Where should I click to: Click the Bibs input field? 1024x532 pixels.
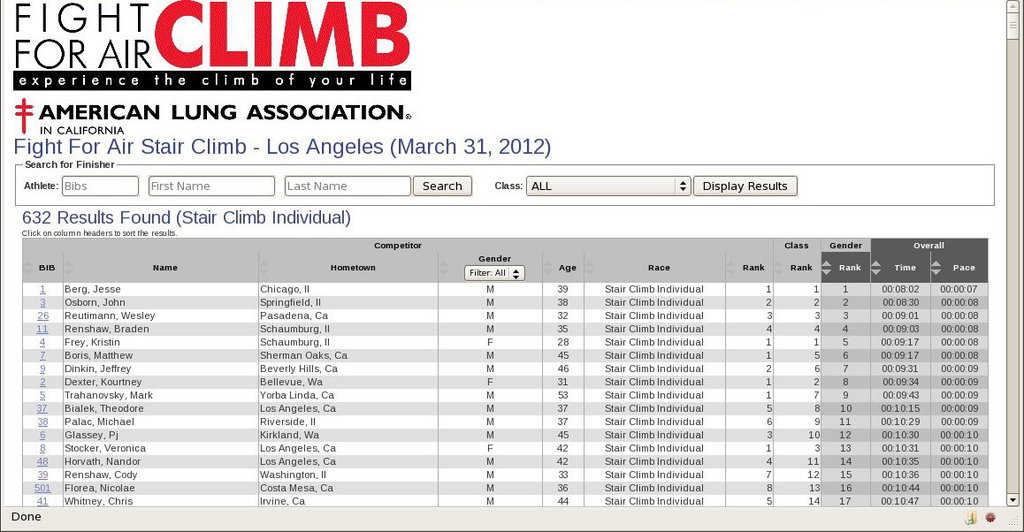pos(100,186)
